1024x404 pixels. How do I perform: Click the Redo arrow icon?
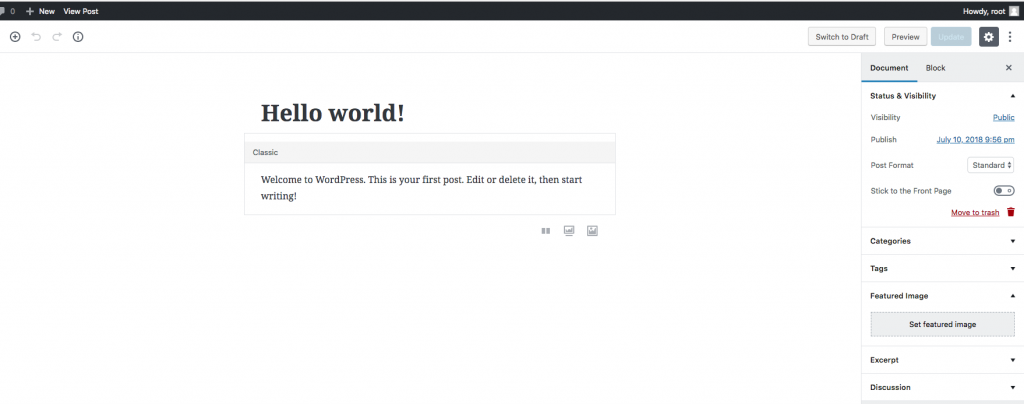pyautogui.click(x=57, y=37)
